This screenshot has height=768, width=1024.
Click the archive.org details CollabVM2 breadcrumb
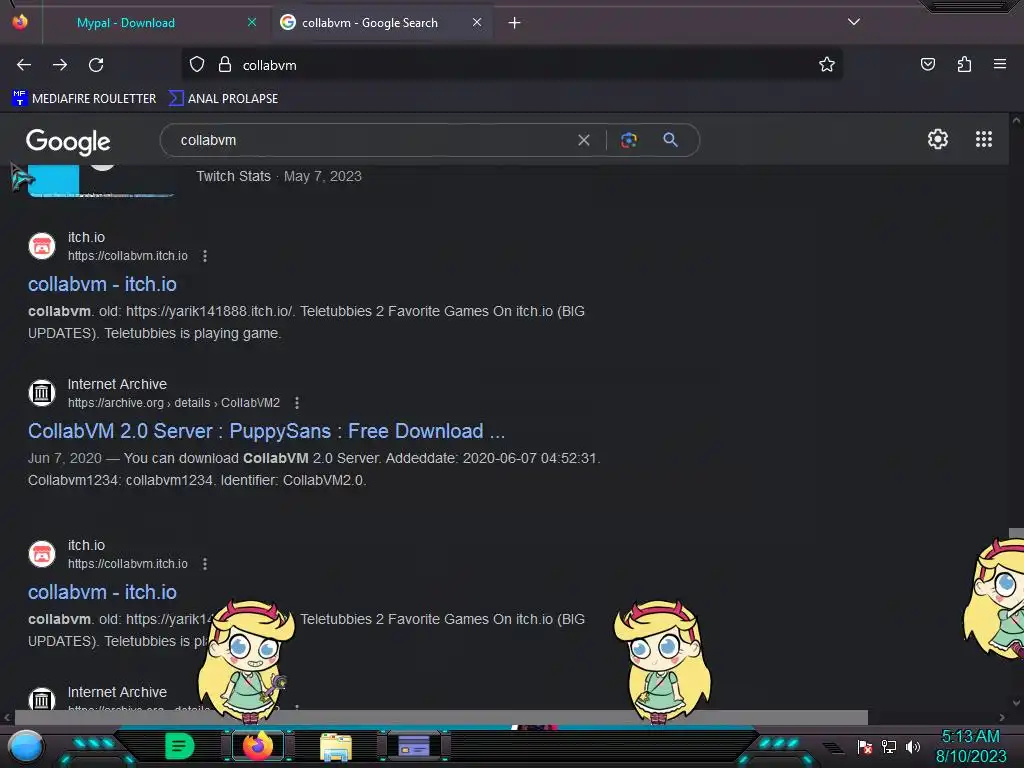pos(174,403)
